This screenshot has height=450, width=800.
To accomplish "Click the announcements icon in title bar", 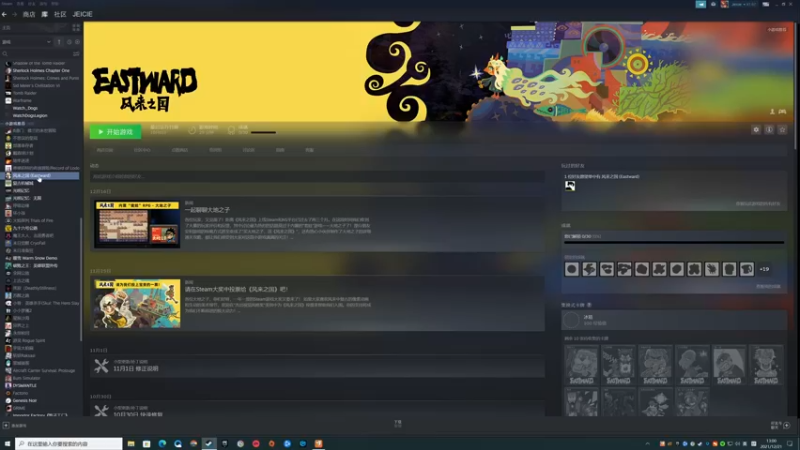I will point(701,4).
